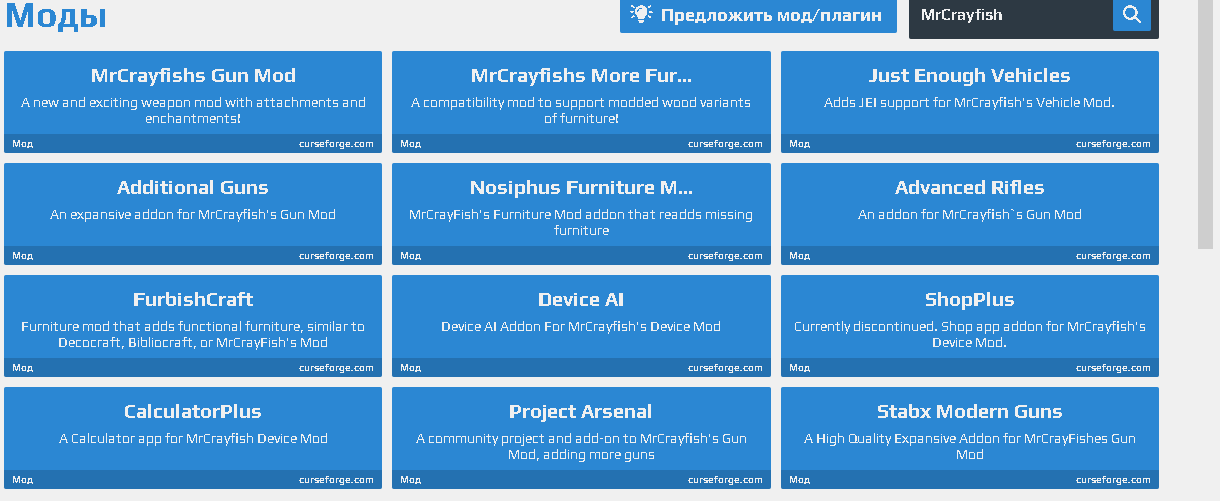Click curseforge.com on MrCrayfishs More Fur... card

pos(725,144)
